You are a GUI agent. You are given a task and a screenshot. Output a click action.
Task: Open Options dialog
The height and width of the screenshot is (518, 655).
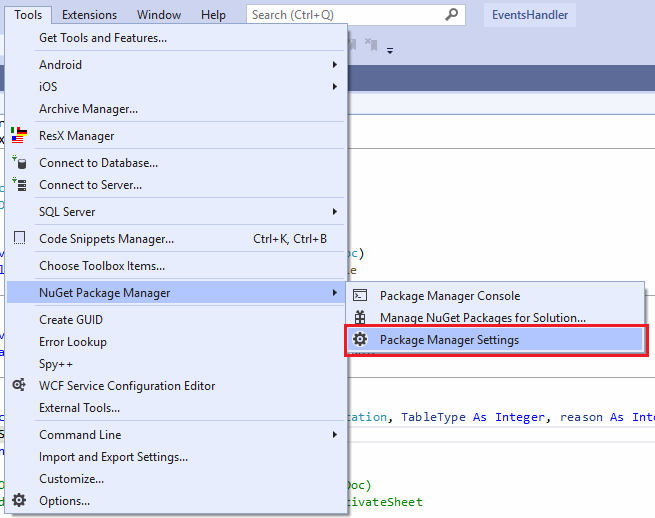click(x=176, y=500)
